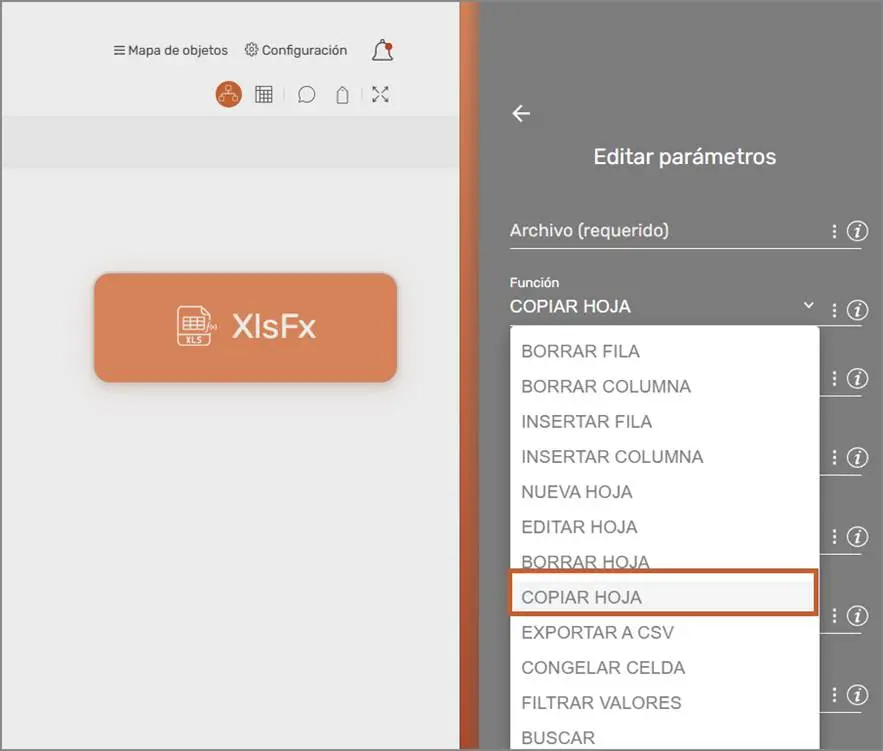883x751 pixels.
Task: Choose BORRAR FILA from the list
Action: 665,351
